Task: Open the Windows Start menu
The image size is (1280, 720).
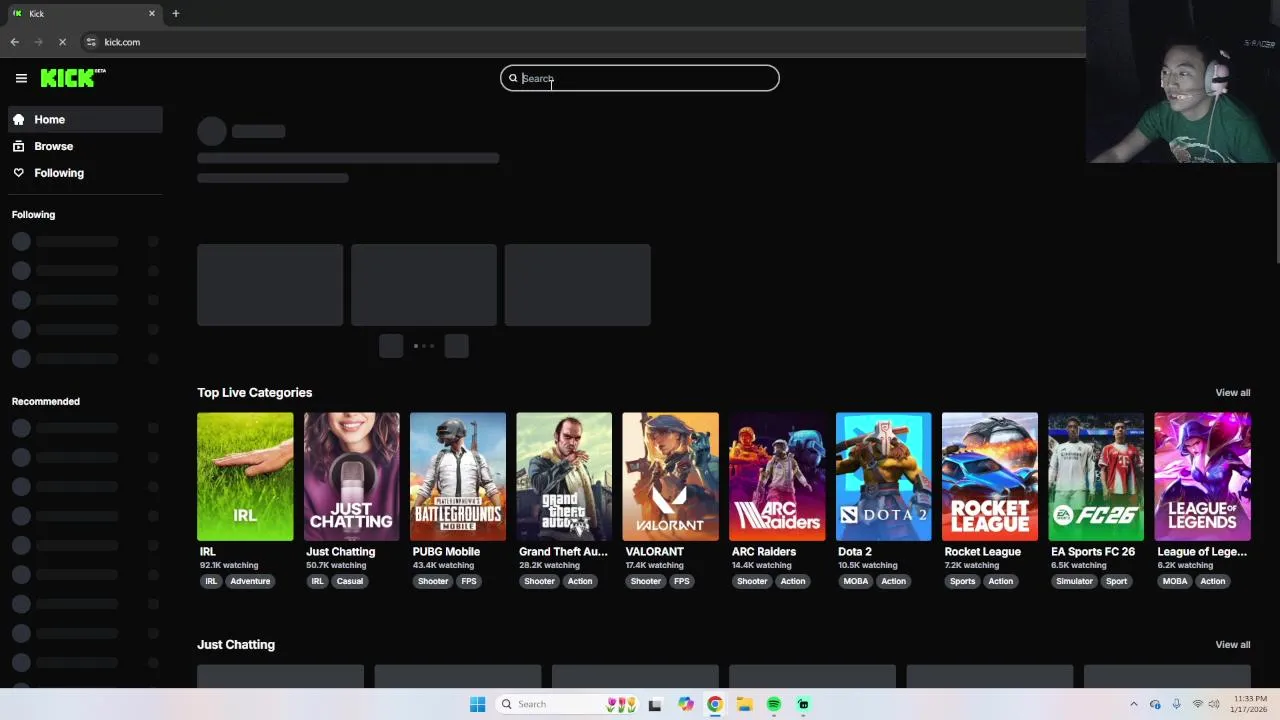Action: pyautogui.click(x=477, y=704)
